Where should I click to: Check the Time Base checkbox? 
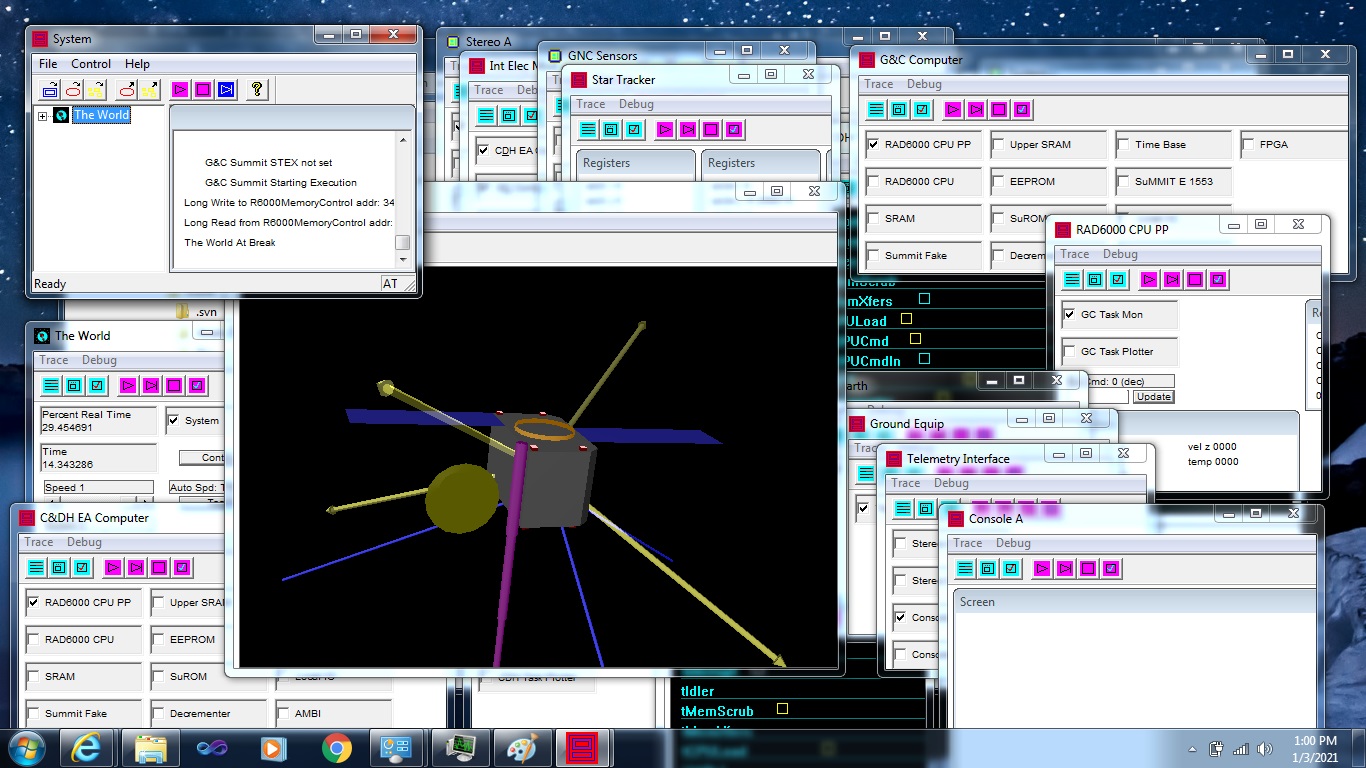pyautogui.click(x=1123, y=144)
